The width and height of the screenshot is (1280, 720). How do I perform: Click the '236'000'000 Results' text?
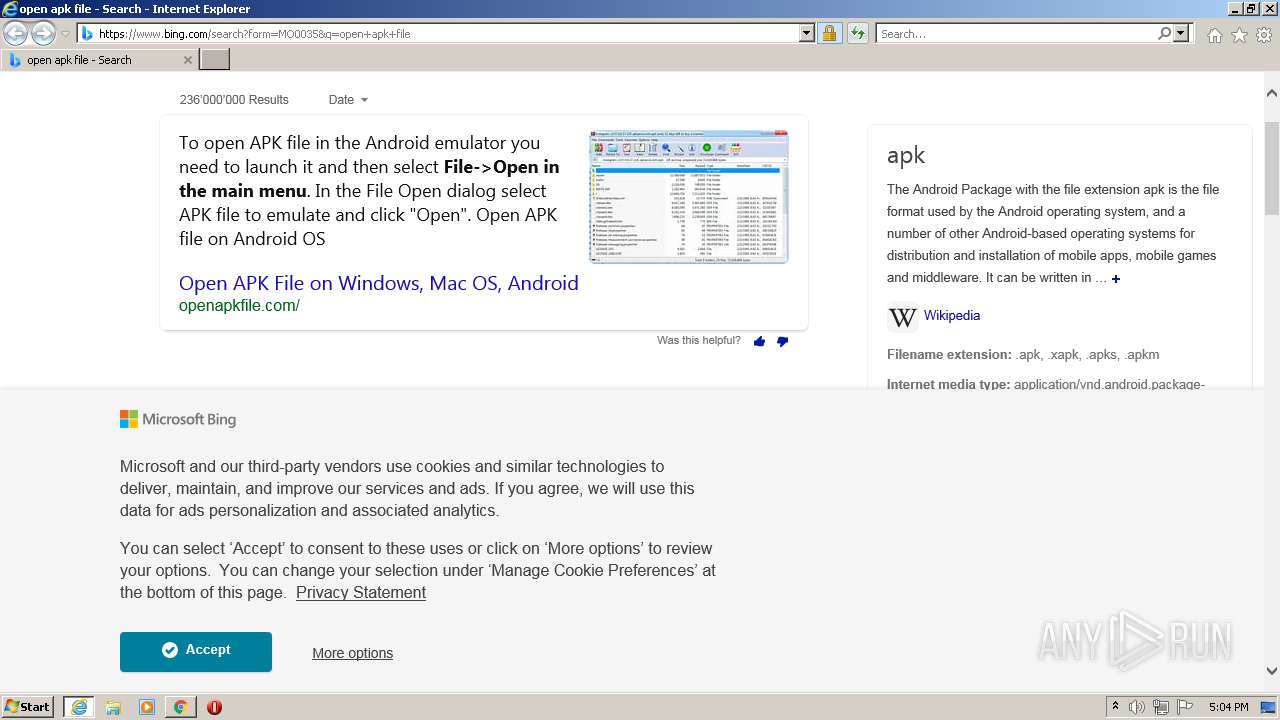coord(234,100)
